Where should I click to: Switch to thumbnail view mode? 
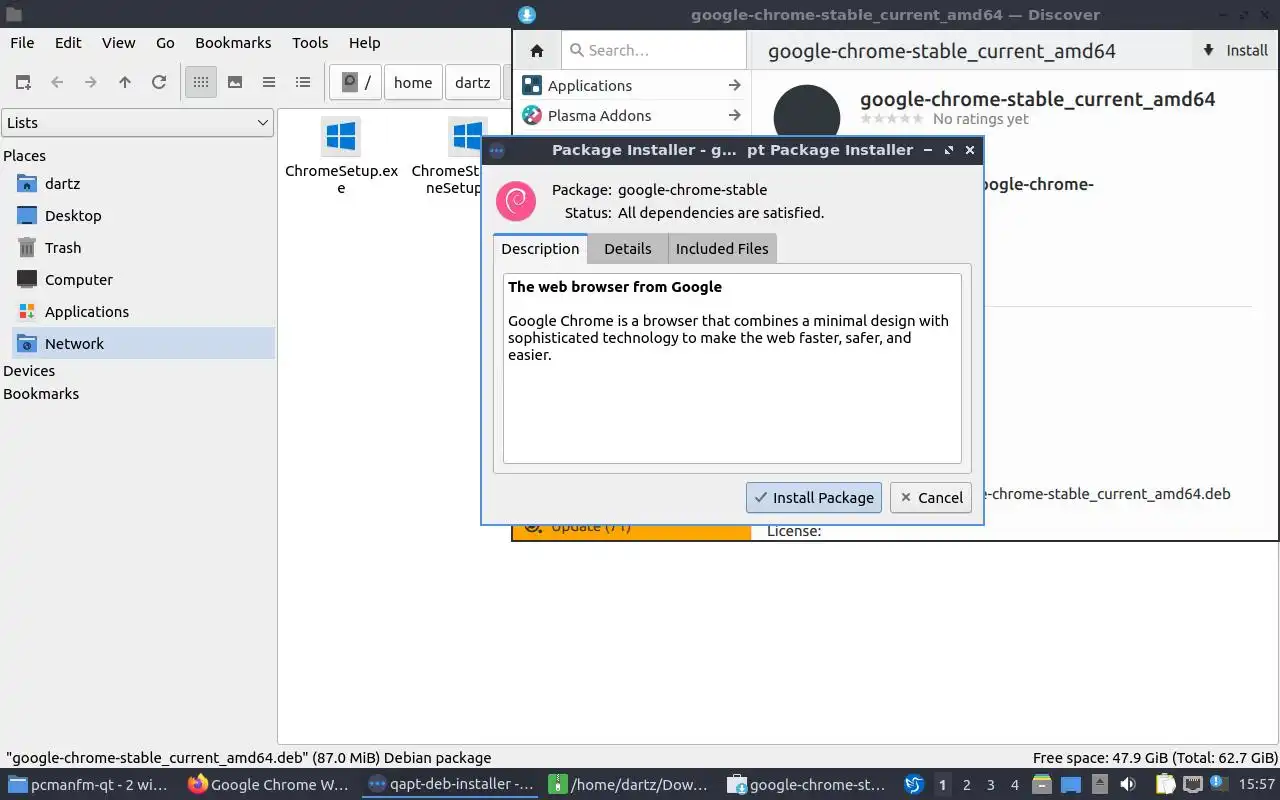(235, 82)
